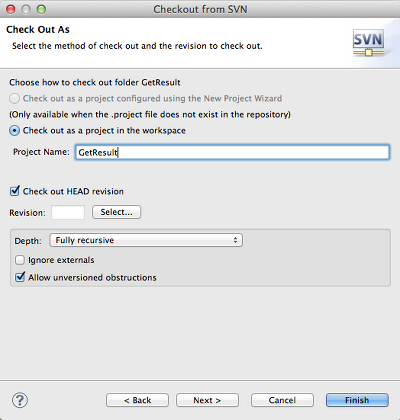The width and height of the screenshot is (400, 420).
Task: Open the Depth dropdown 'Fully recursive'
Action: [x=146, y=240]
